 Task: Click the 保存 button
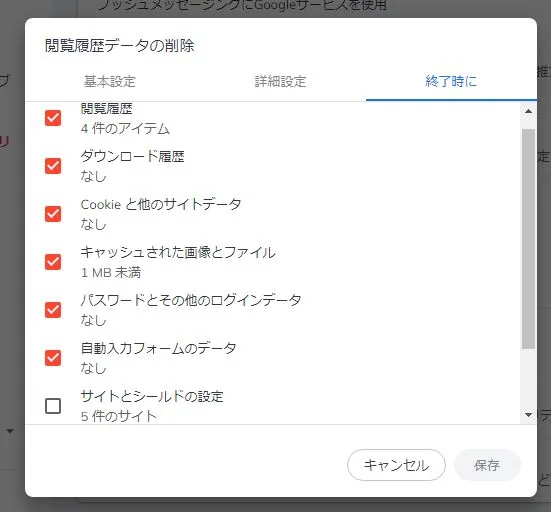click(x=487, y=465)
